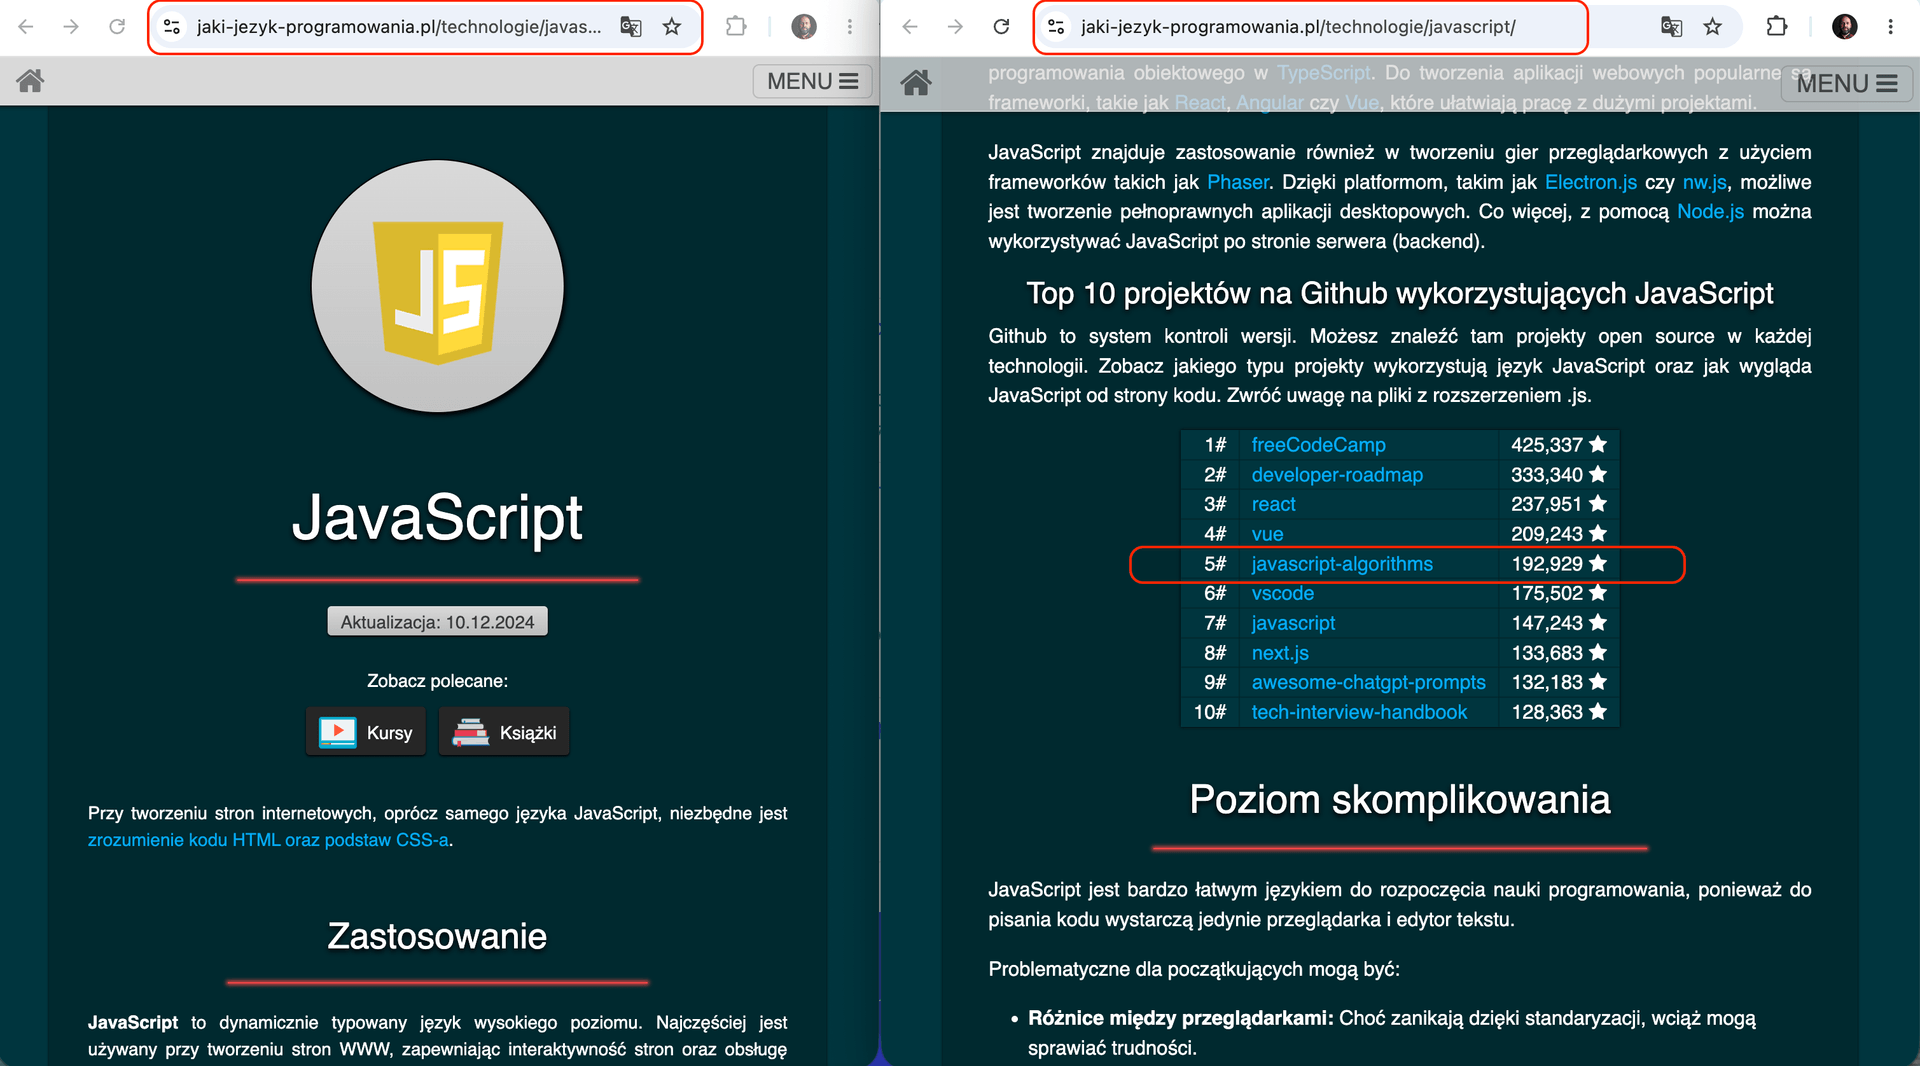Image resolution: width=1920 pixels, height=1066 pixels.
Task: Open site info icon in left address bar
Action: click(172, 27)
